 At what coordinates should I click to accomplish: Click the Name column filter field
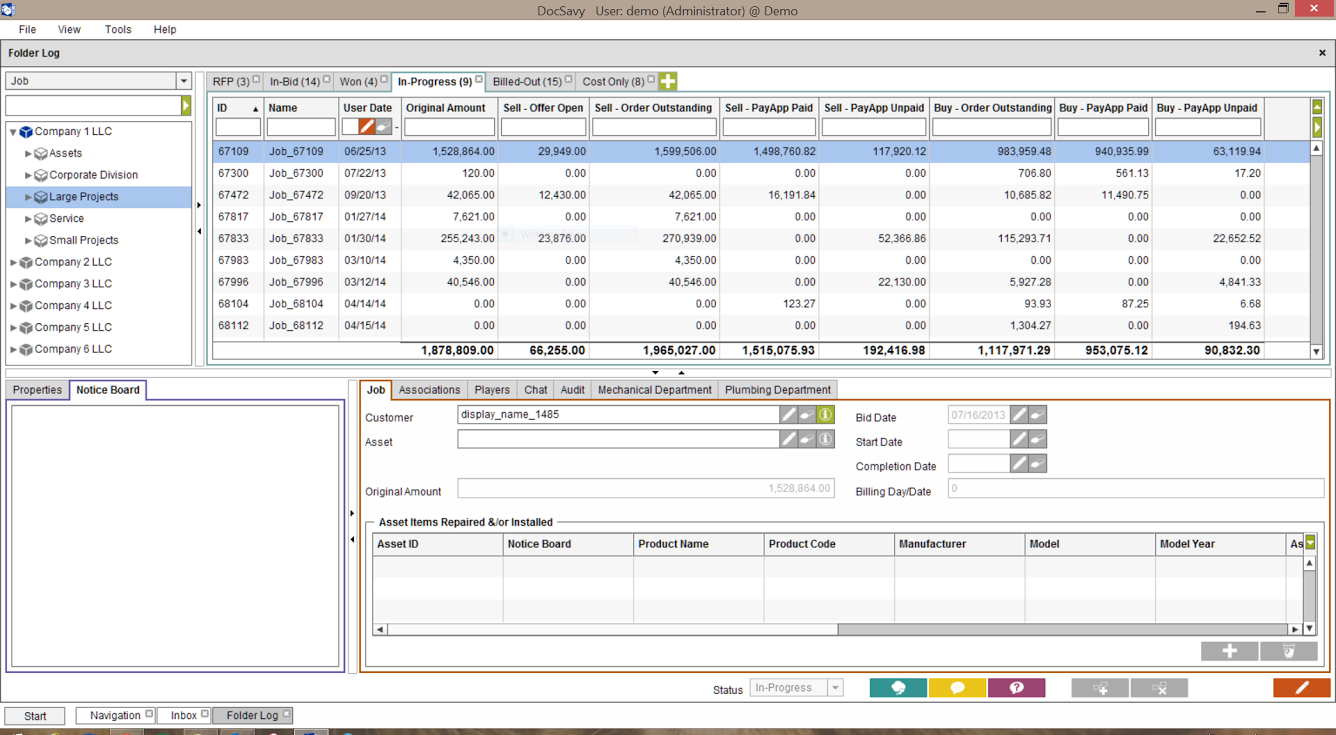(x=301, y=127)
